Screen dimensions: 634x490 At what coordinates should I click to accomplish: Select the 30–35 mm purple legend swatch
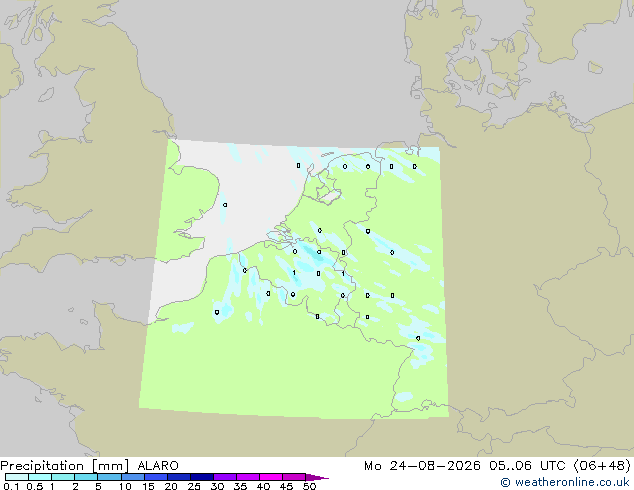(225, 477)
